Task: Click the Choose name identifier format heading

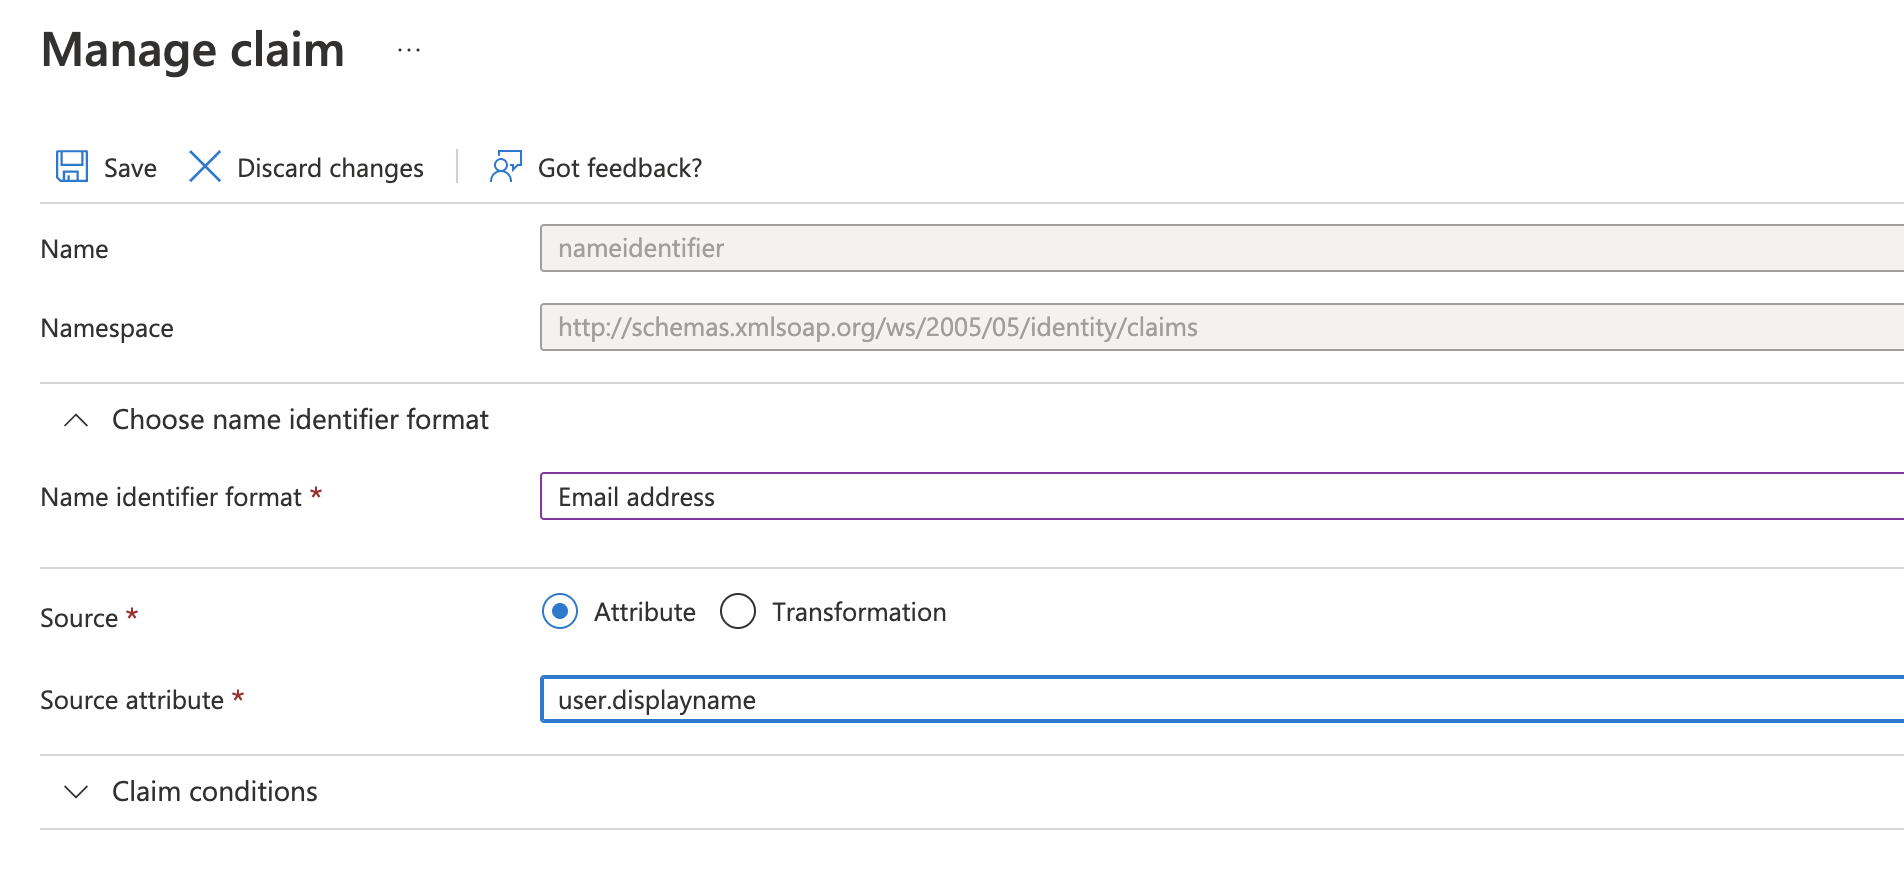Action: (x=300, y=420)
